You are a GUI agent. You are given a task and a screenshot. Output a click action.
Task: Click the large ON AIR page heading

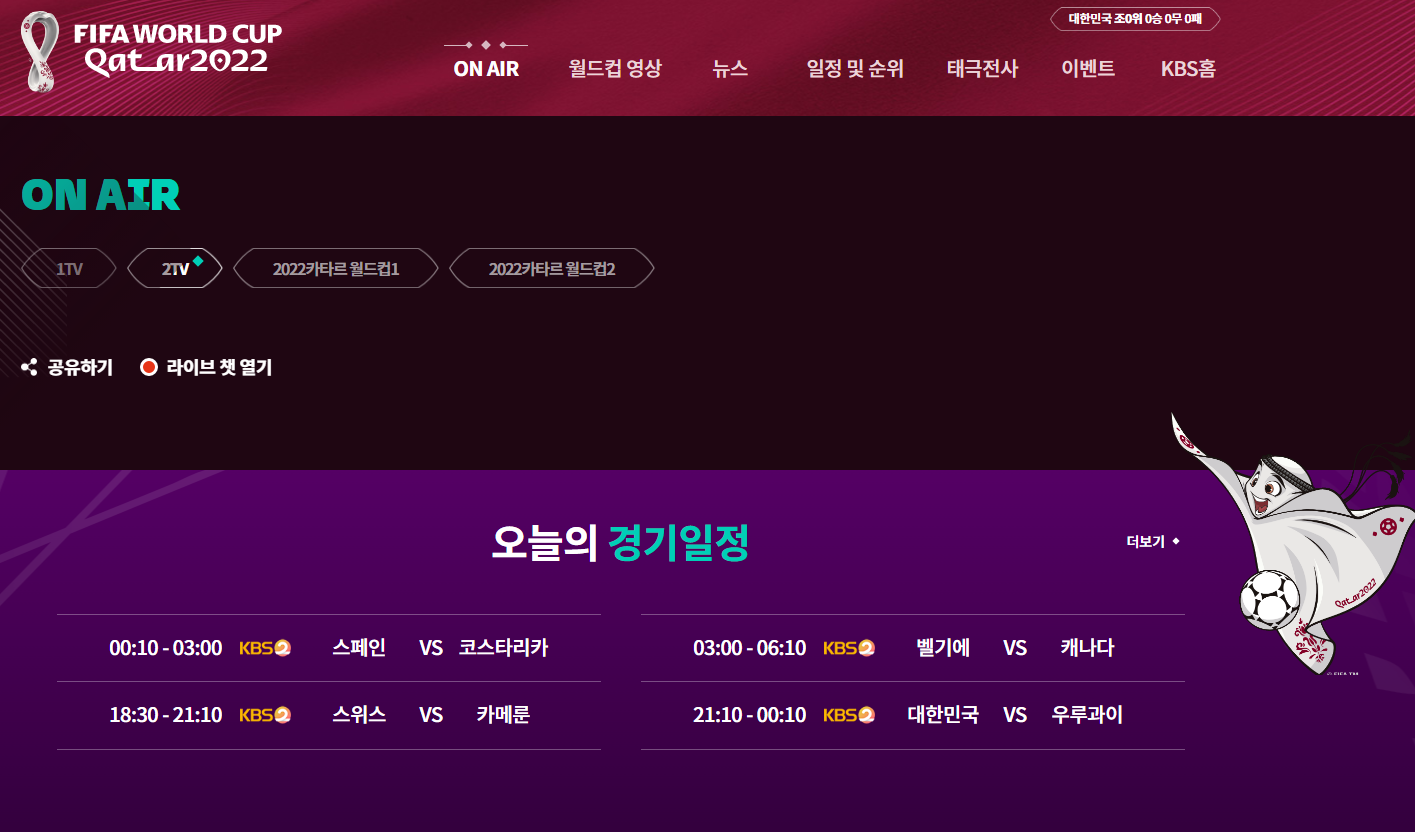(x=101, y=196)
